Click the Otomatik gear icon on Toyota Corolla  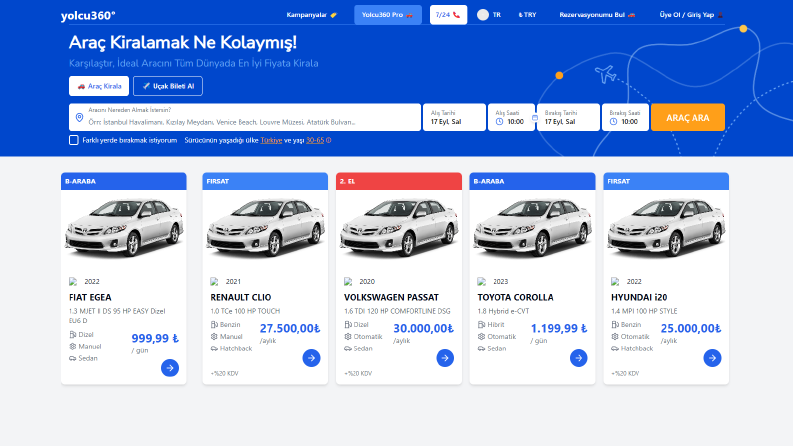(x=481, y=336)
